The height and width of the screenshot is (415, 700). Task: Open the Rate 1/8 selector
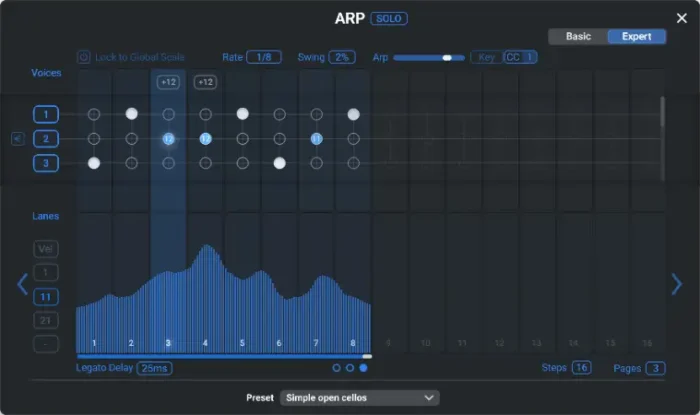264,57
